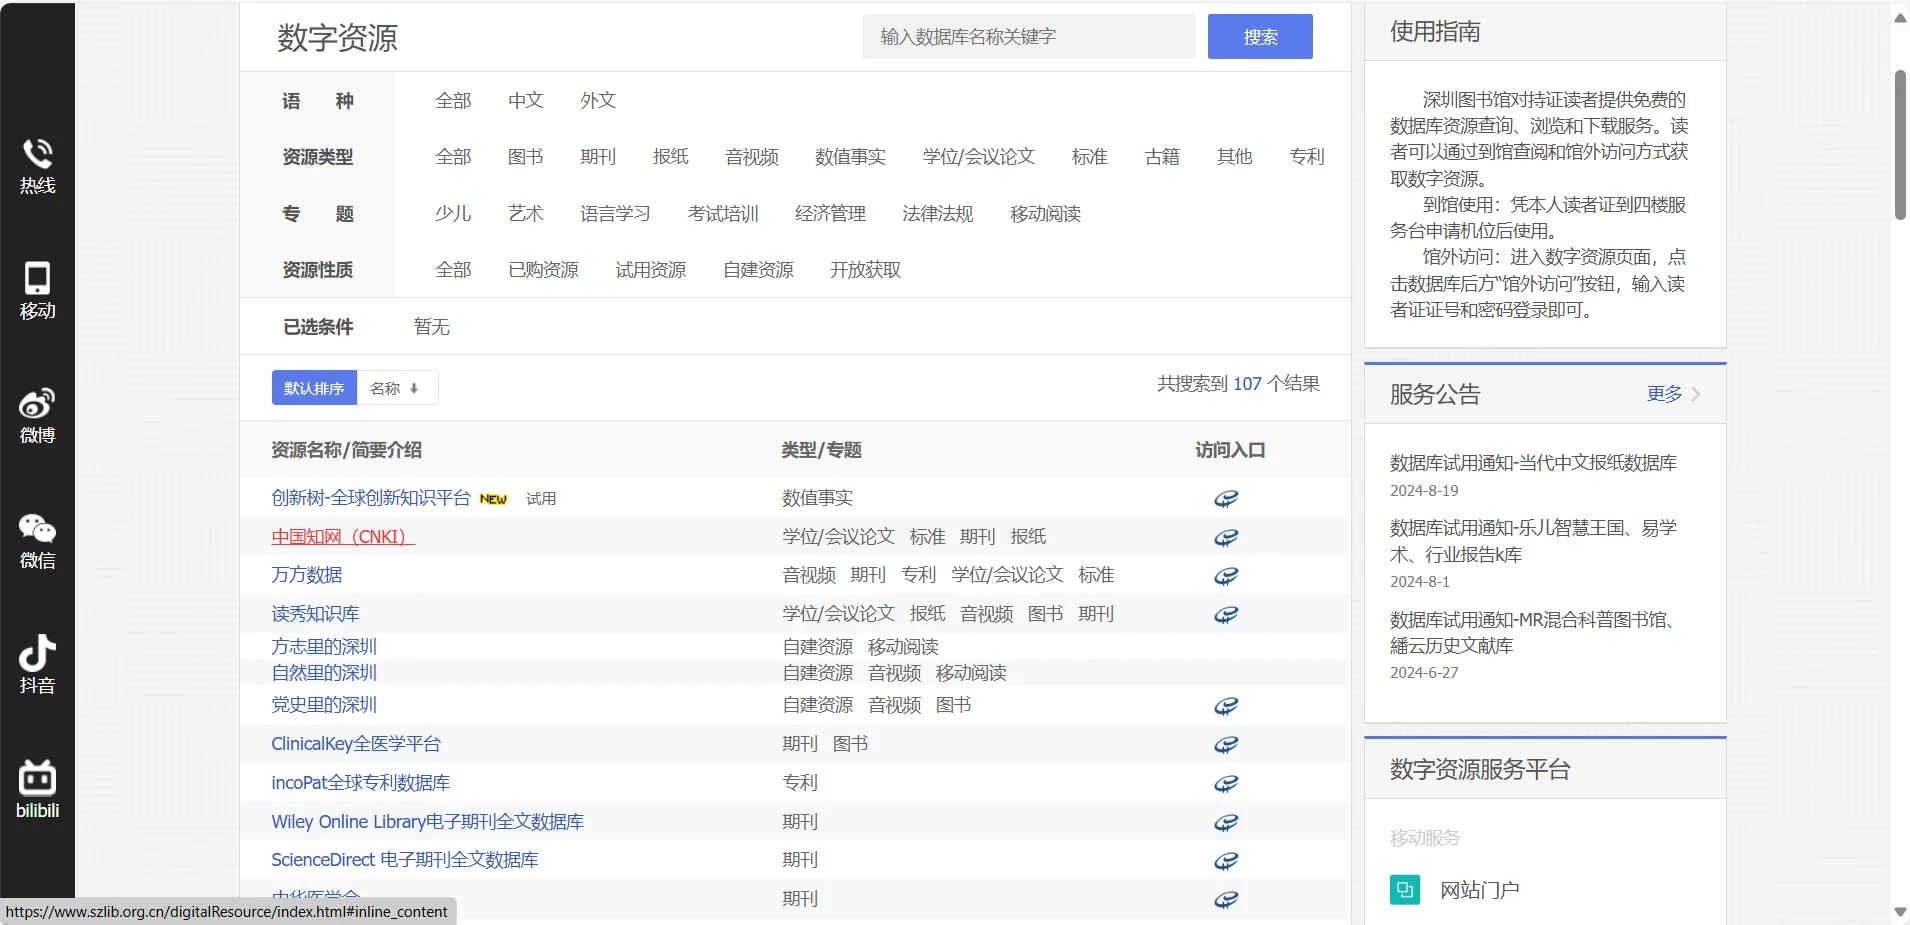Open ScienceDirect 电子期刊全文数据库 link

pos(405,859)
